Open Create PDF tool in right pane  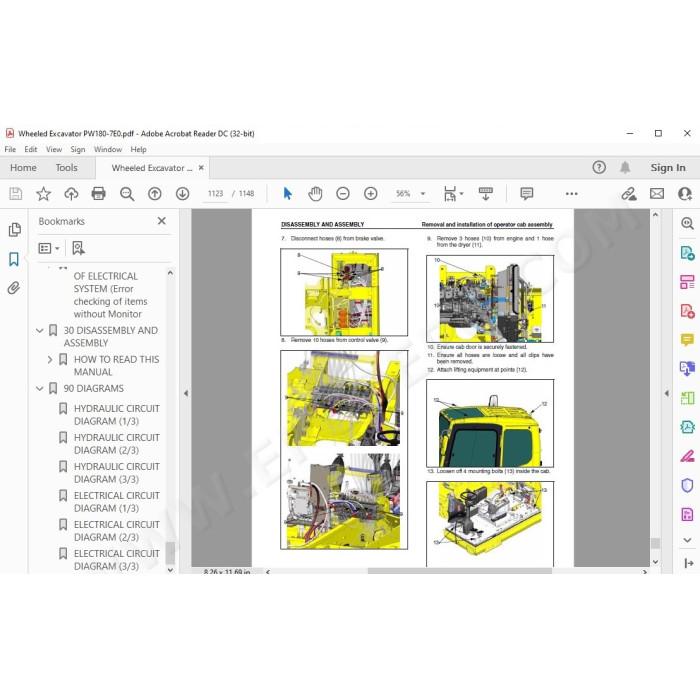click(688, 311)
